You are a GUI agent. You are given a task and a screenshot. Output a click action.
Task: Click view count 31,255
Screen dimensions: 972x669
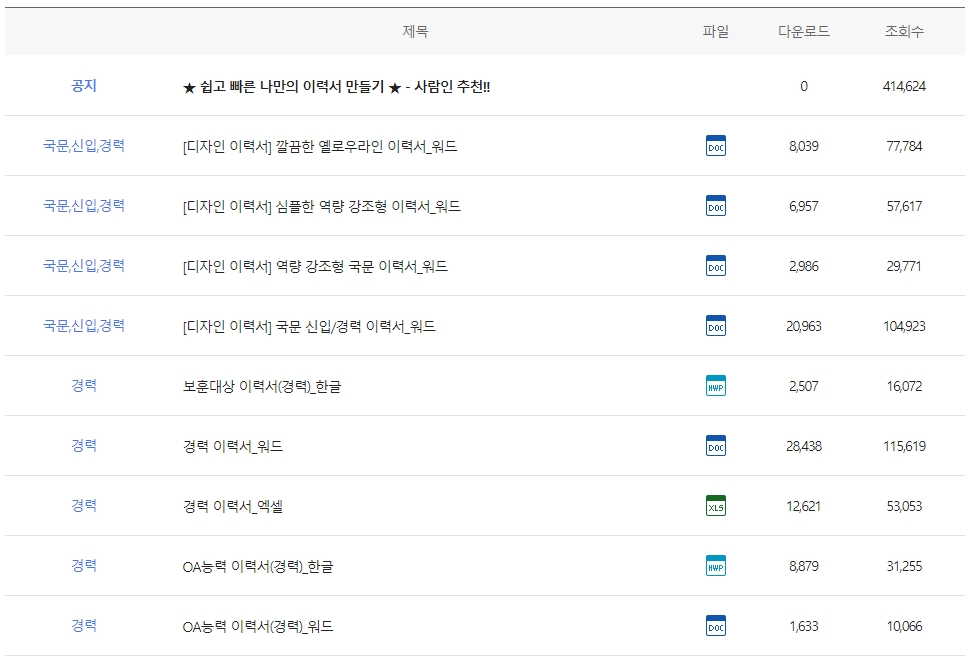click(904, 567)
